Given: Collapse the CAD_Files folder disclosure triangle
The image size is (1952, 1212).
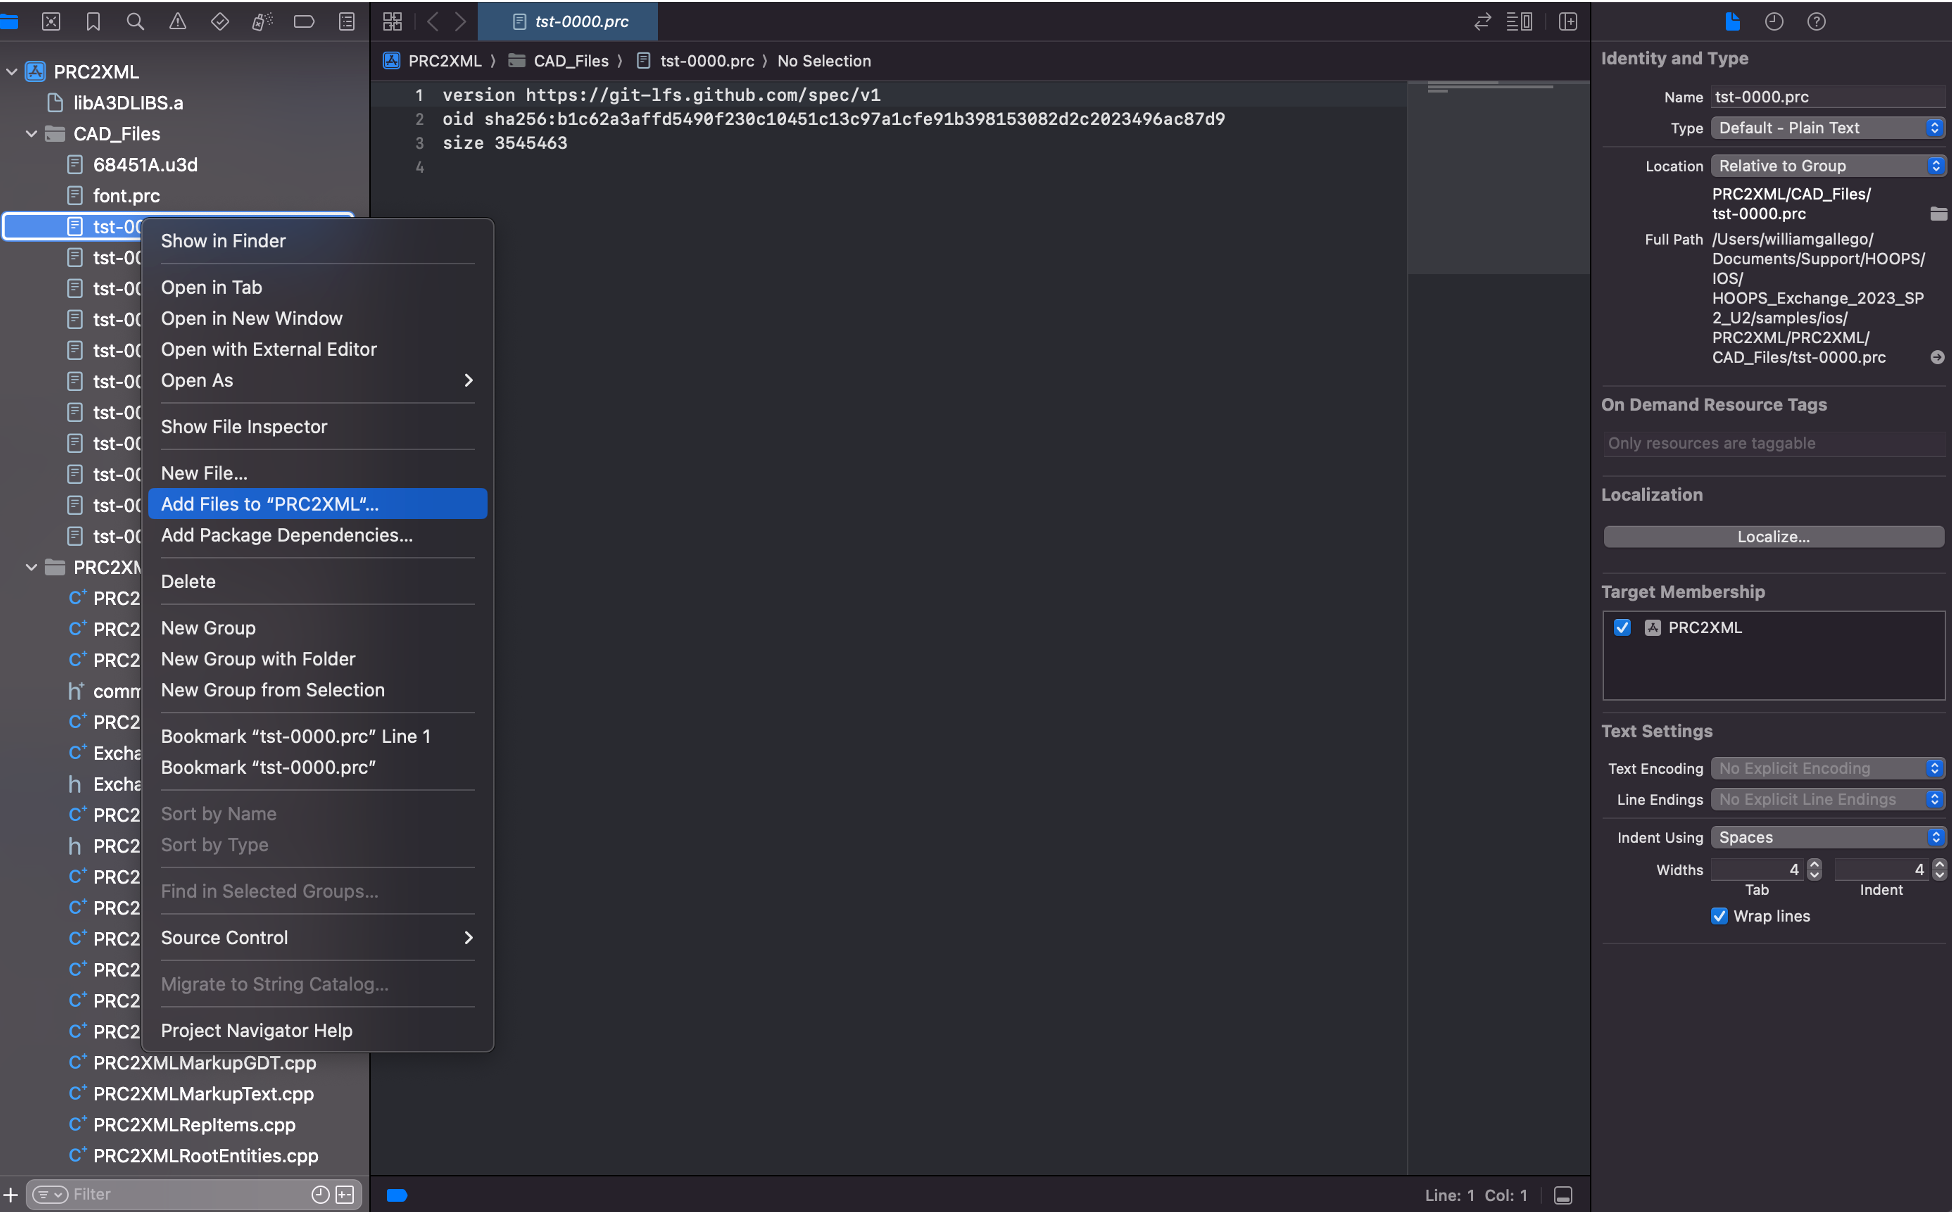Looking at the screenshot, I should point(30,133).
